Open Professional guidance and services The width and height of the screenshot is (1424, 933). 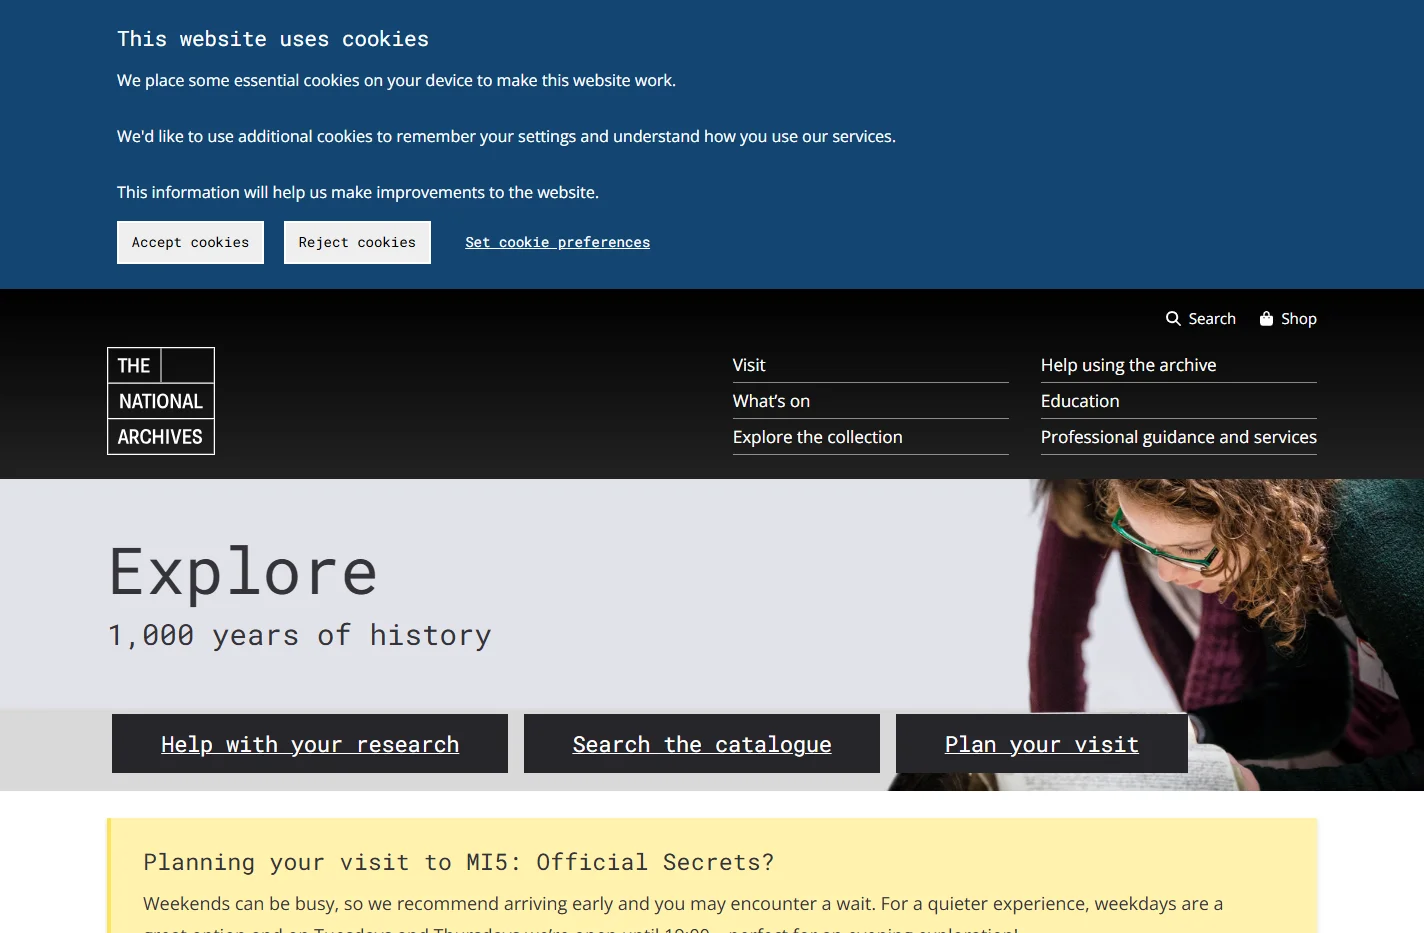point(1178,437)
